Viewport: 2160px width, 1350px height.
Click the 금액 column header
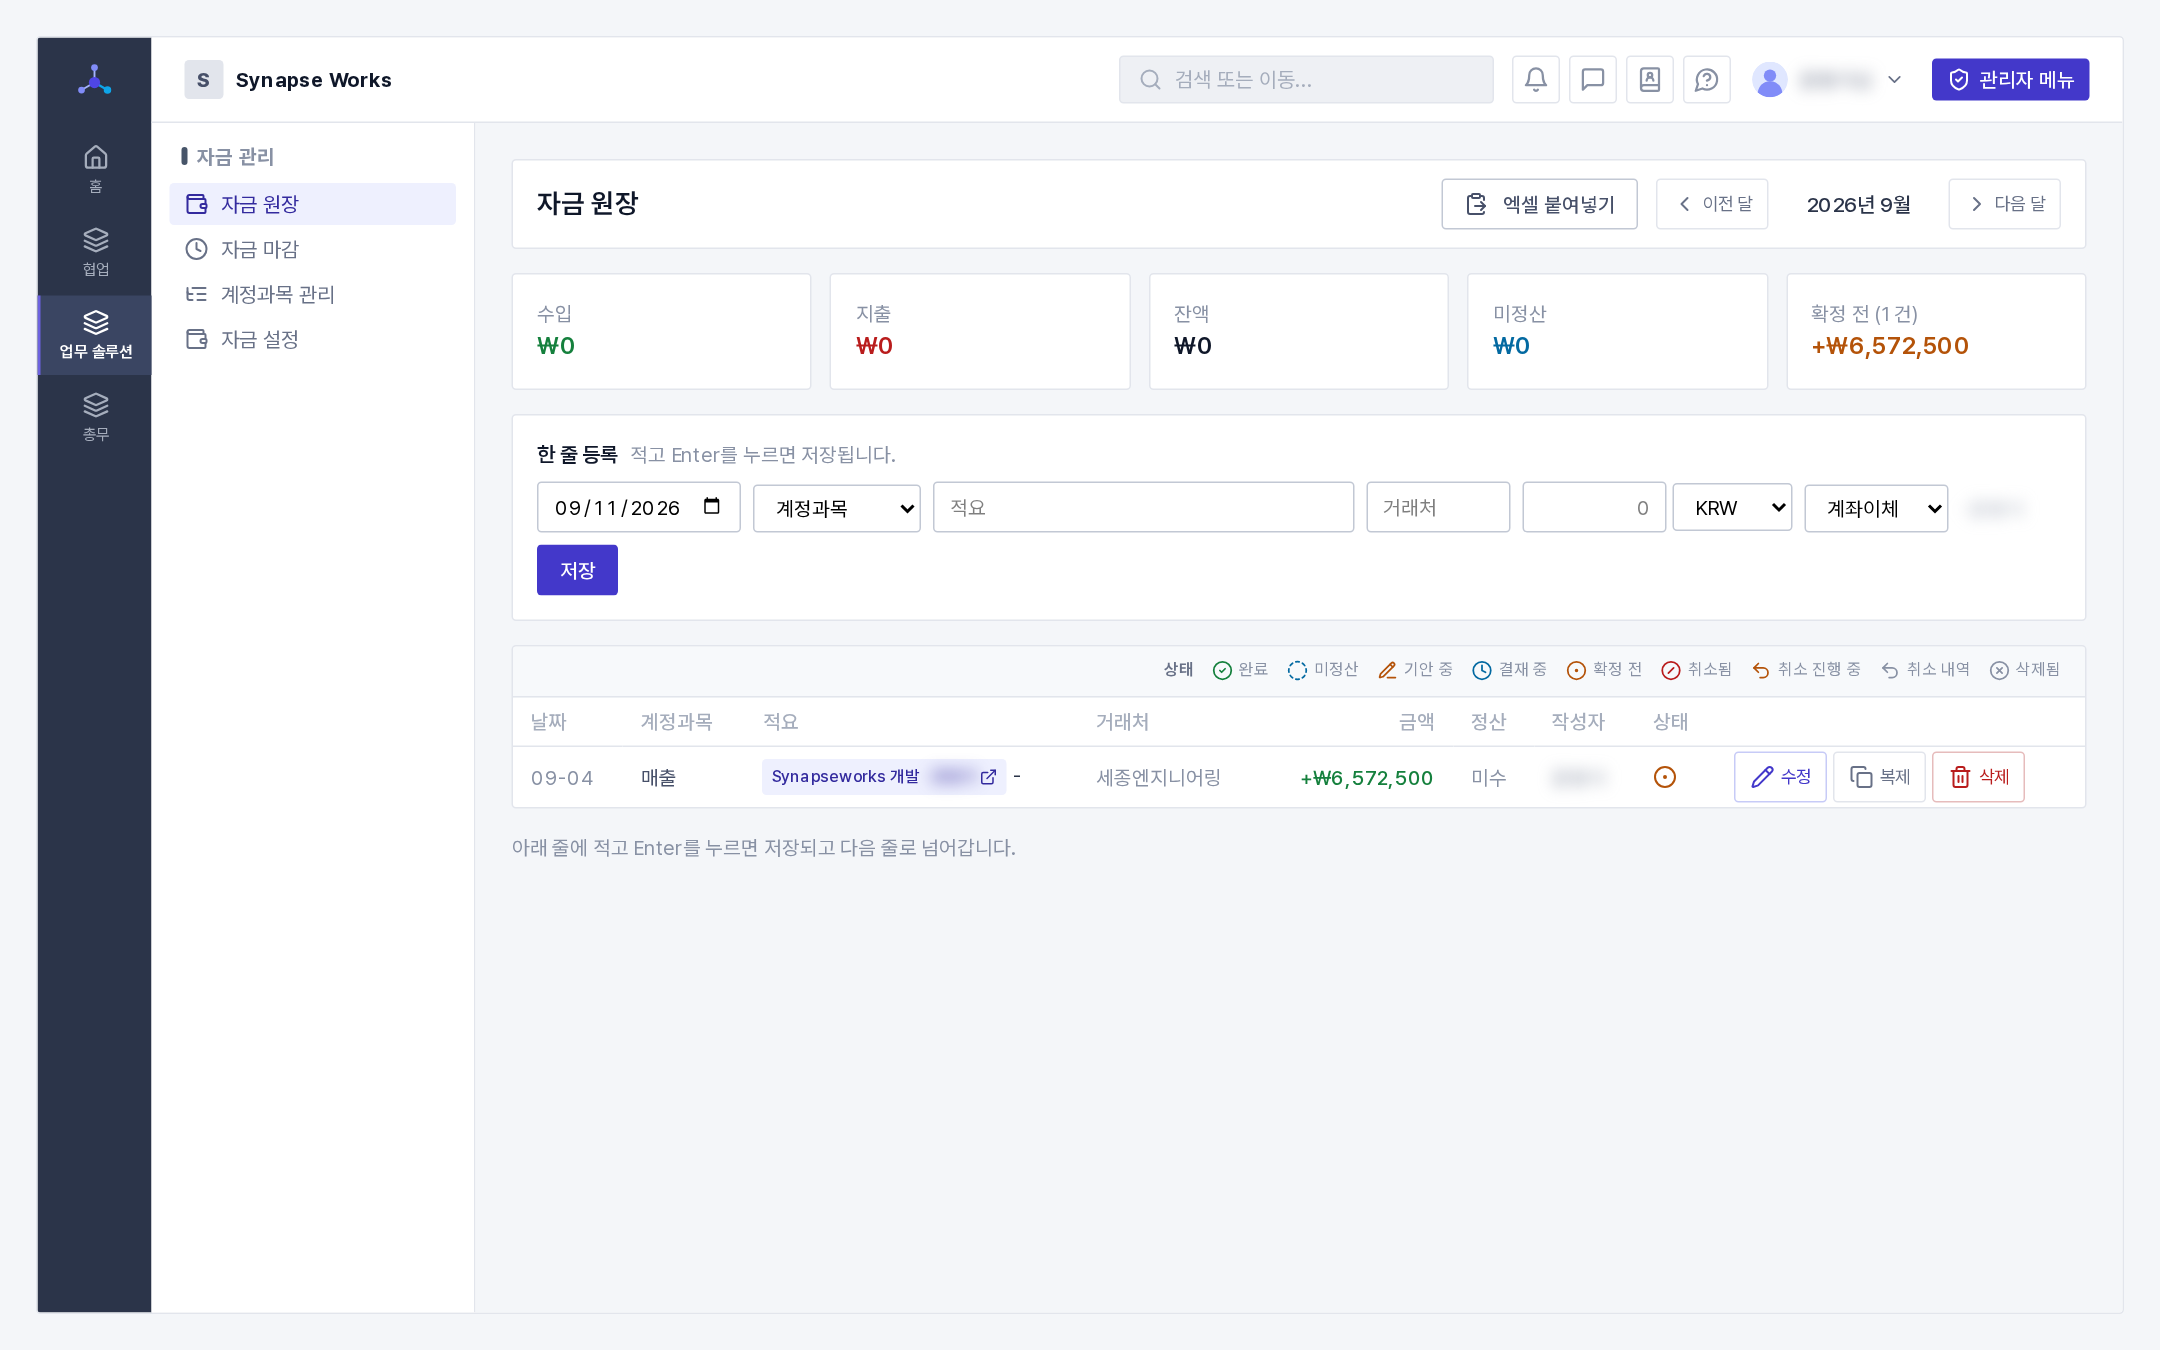(x=1416, y=722)
